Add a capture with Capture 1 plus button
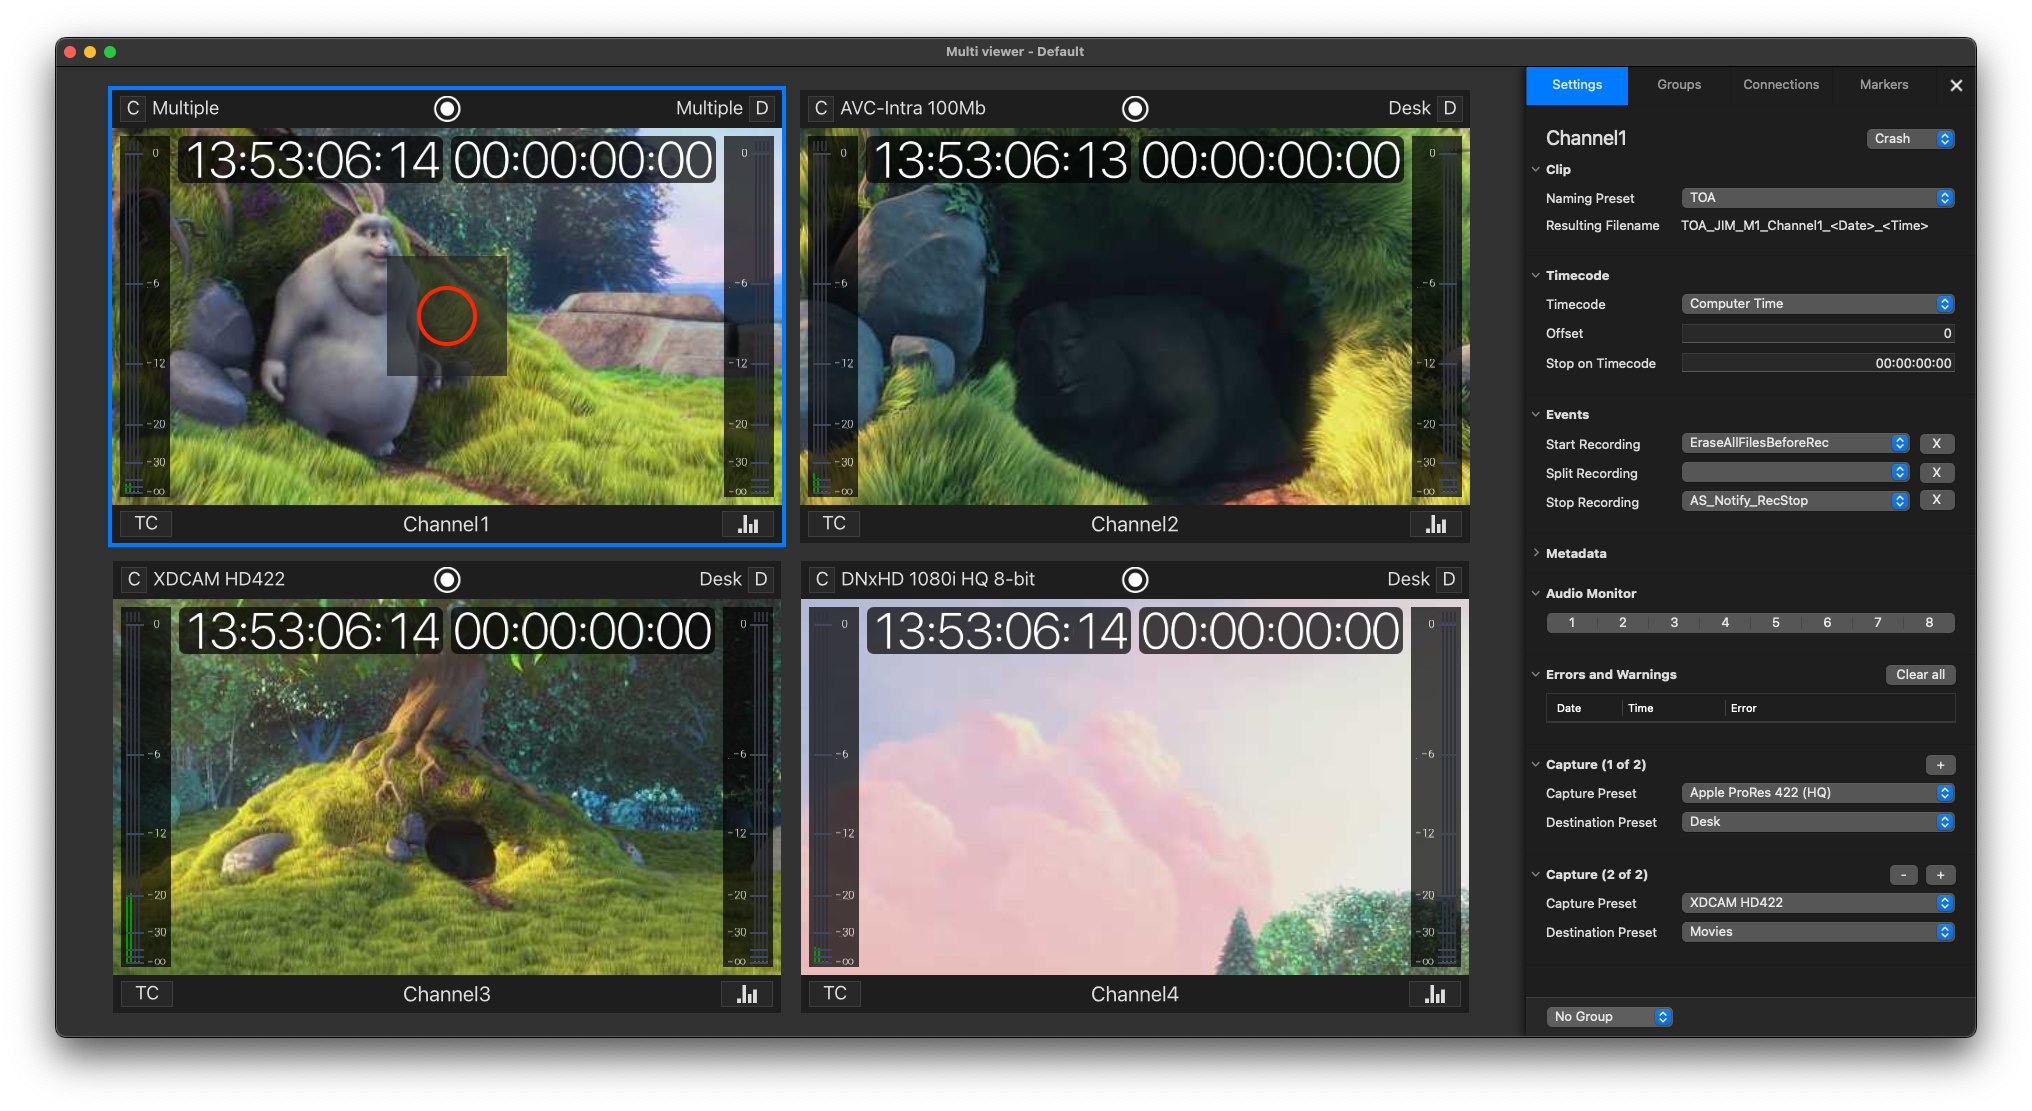The image size is (2032, 1111). [x=1940, y=765]
